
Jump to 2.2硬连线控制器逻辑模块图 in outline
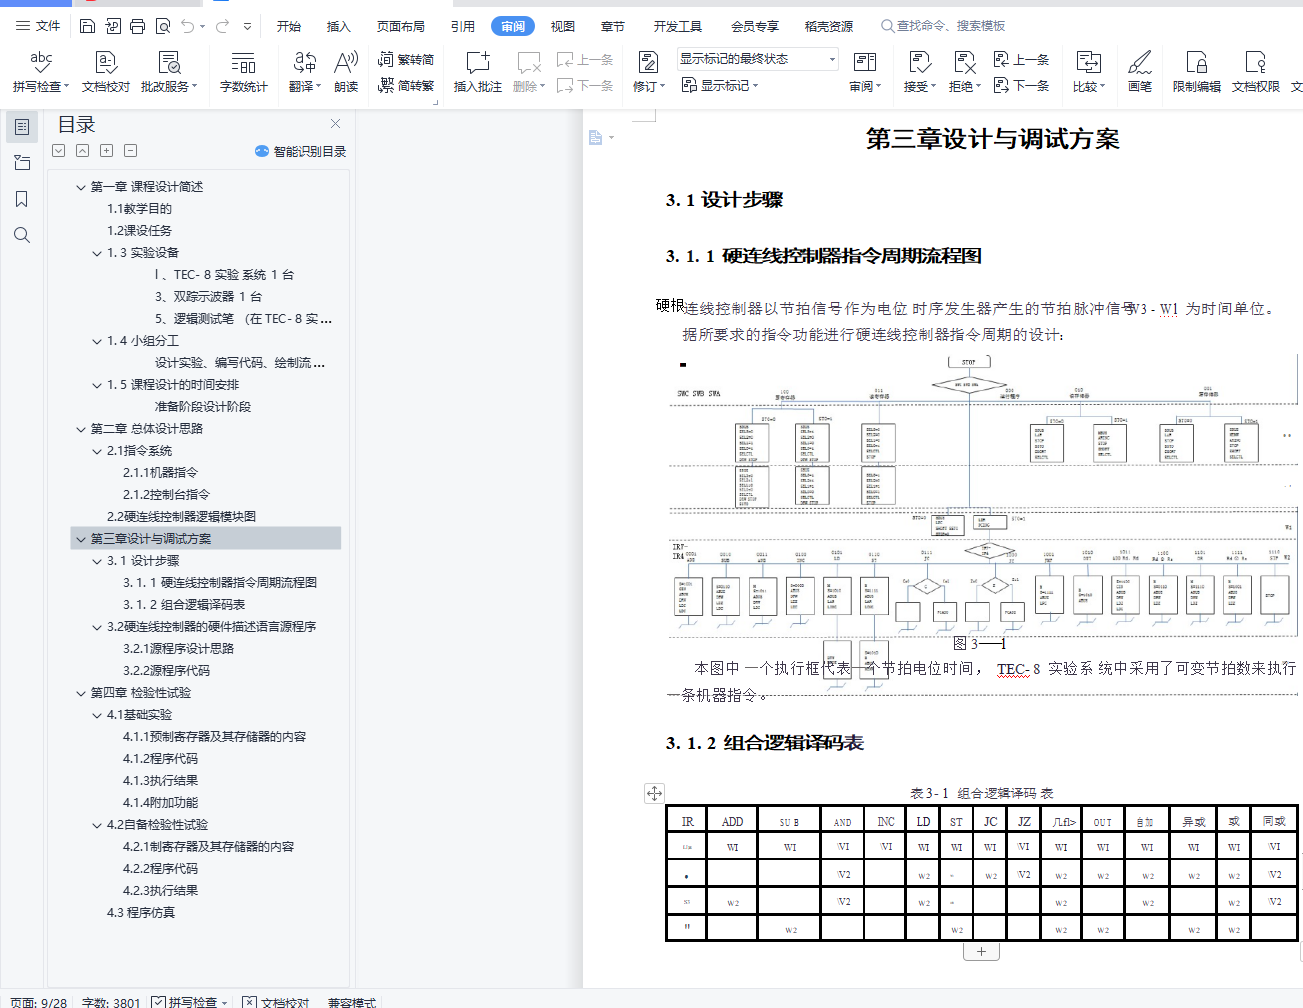pos(181,517)
